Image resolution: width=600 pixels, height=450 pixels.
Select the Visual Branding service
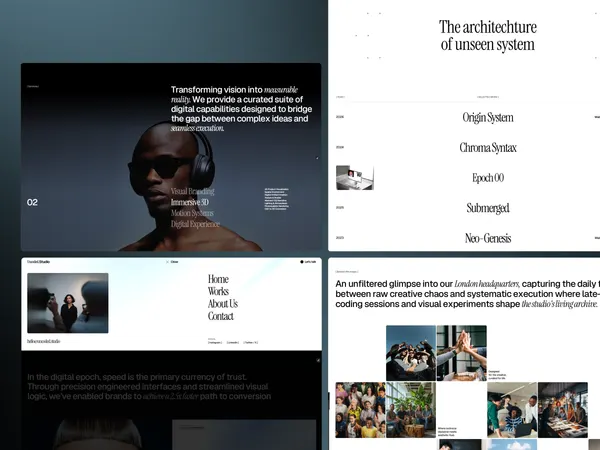(x=192, y=191)
